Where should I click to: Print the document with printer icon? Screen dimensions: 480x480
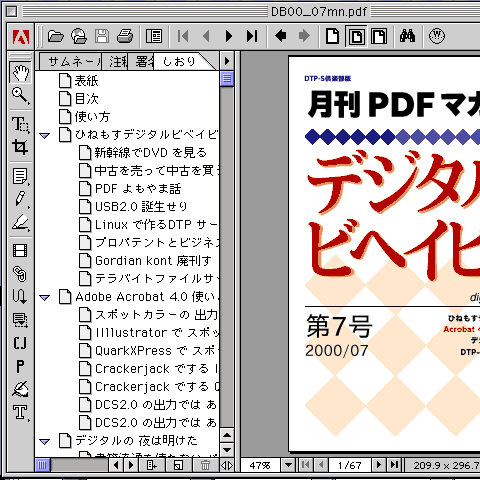125,36
